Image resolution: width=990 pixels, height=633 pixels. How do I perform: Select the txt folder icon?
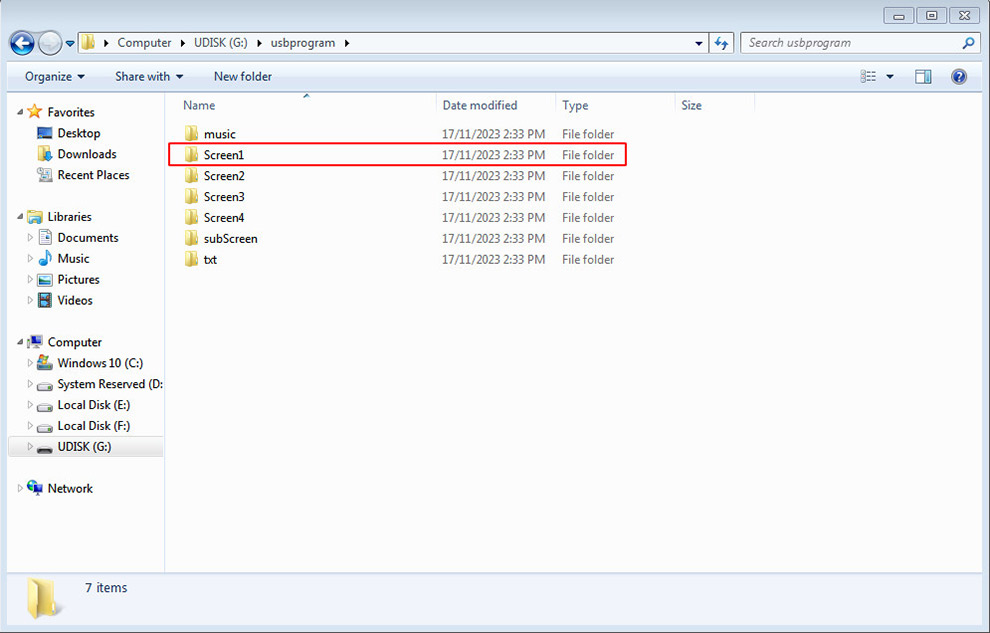point(191,259)
